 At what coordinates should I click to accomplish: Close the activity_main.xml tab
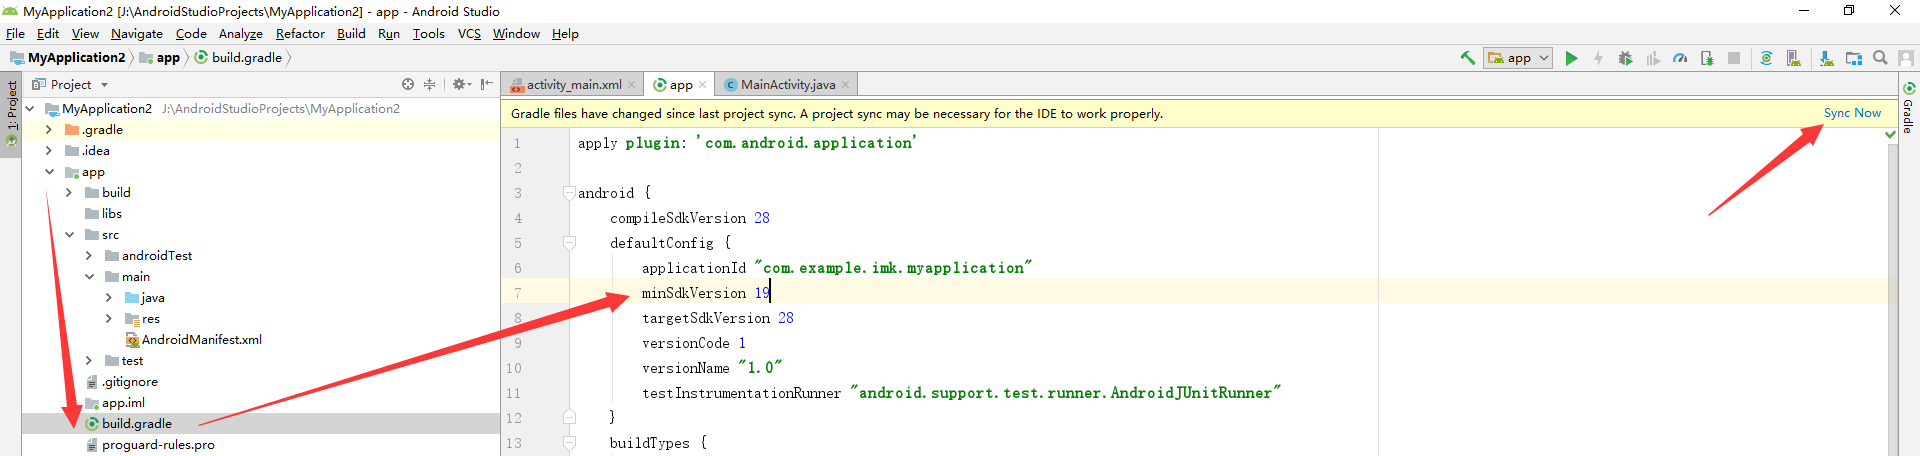pyautogui.click(x=632, y=85)
